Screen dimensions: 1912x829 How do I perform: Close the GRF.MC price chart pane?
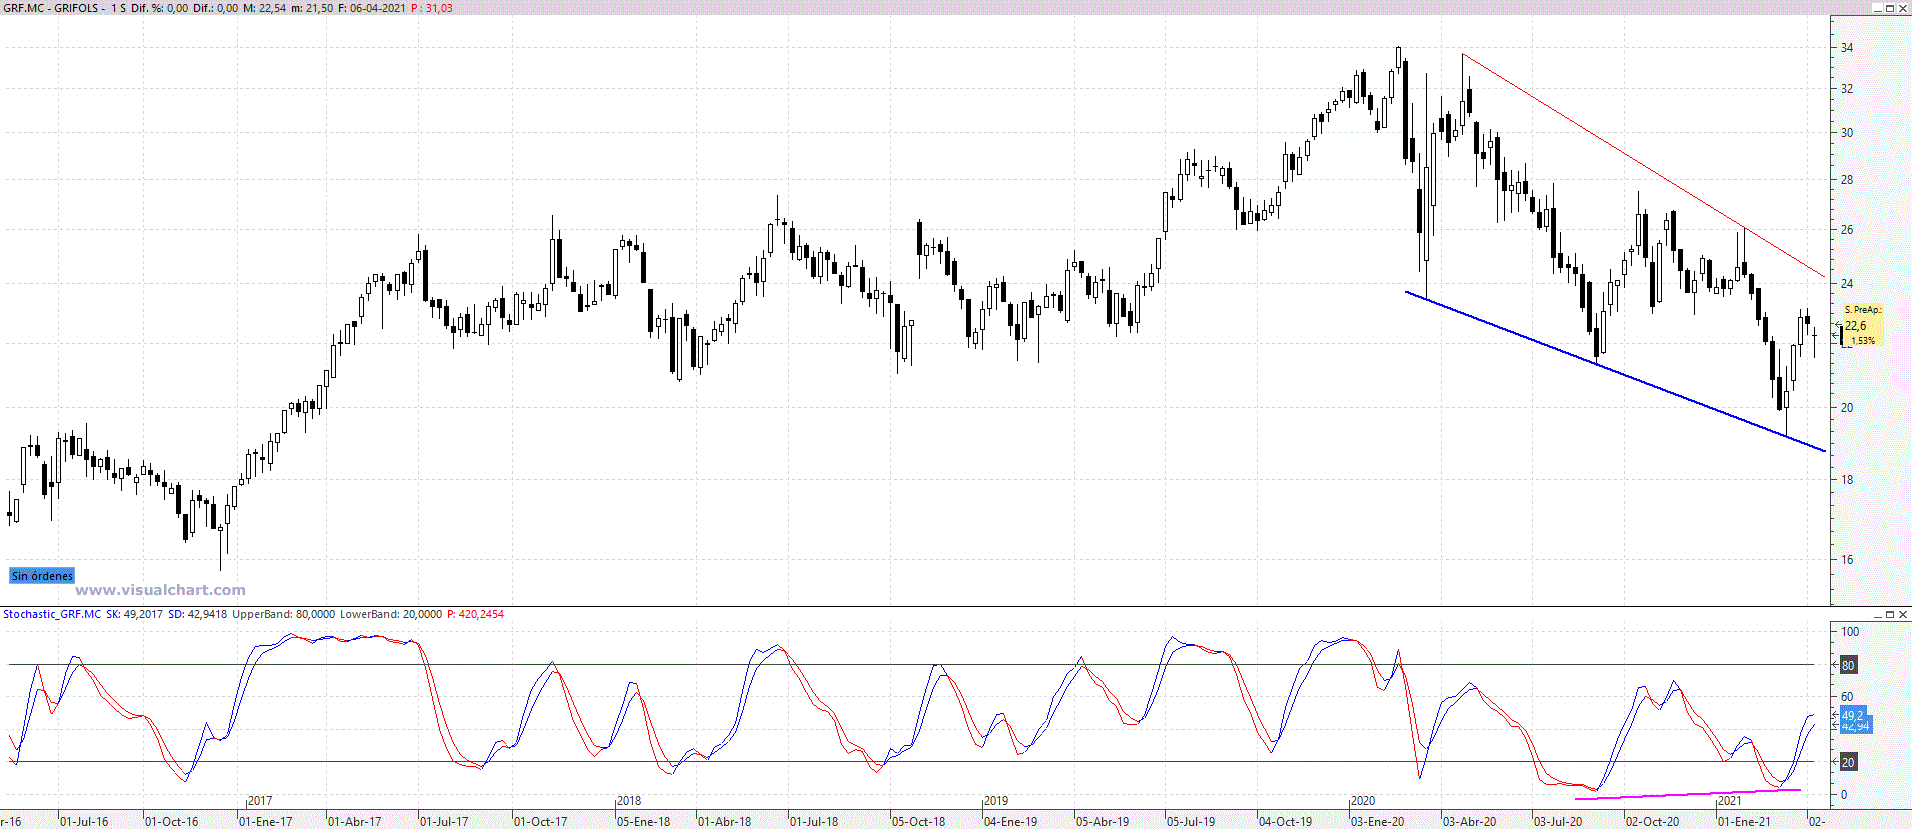(1903, 8)
